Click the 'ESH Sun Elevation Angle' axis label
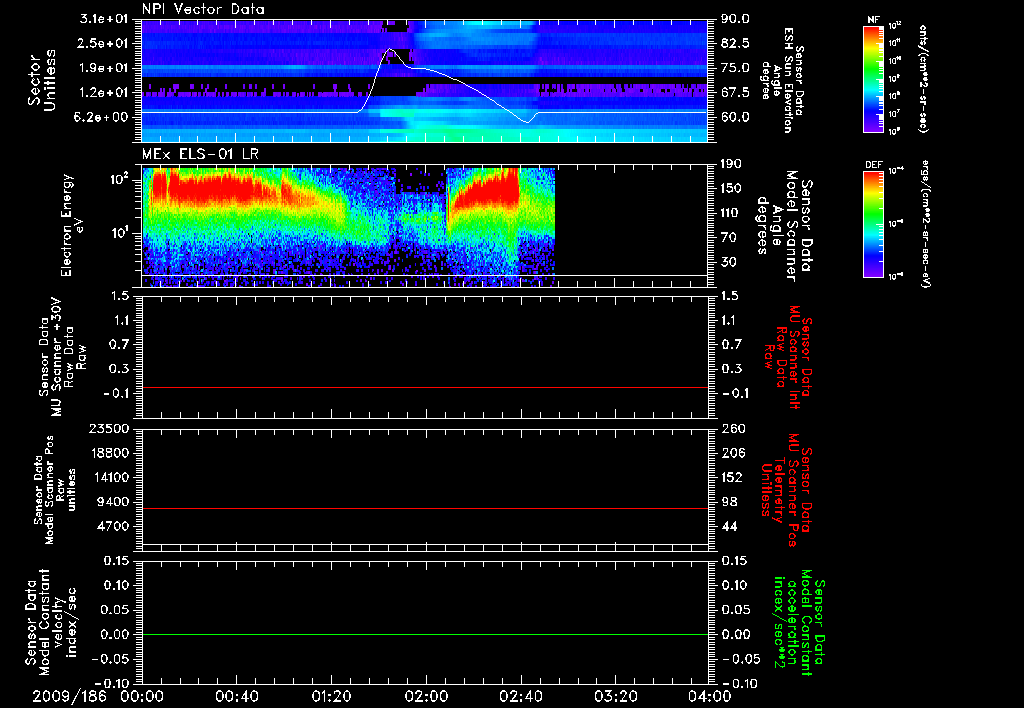The image size is (1024, 708). [x=782, y=80]
